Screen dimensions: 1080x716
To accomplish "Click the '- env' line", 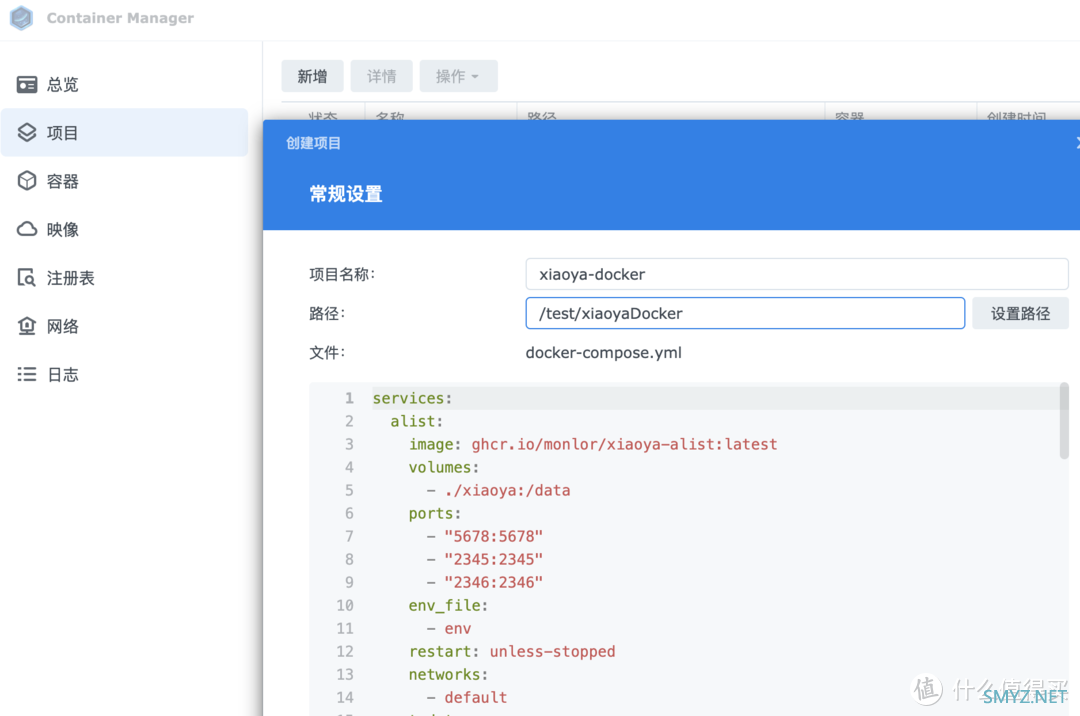I will (448, 628).
